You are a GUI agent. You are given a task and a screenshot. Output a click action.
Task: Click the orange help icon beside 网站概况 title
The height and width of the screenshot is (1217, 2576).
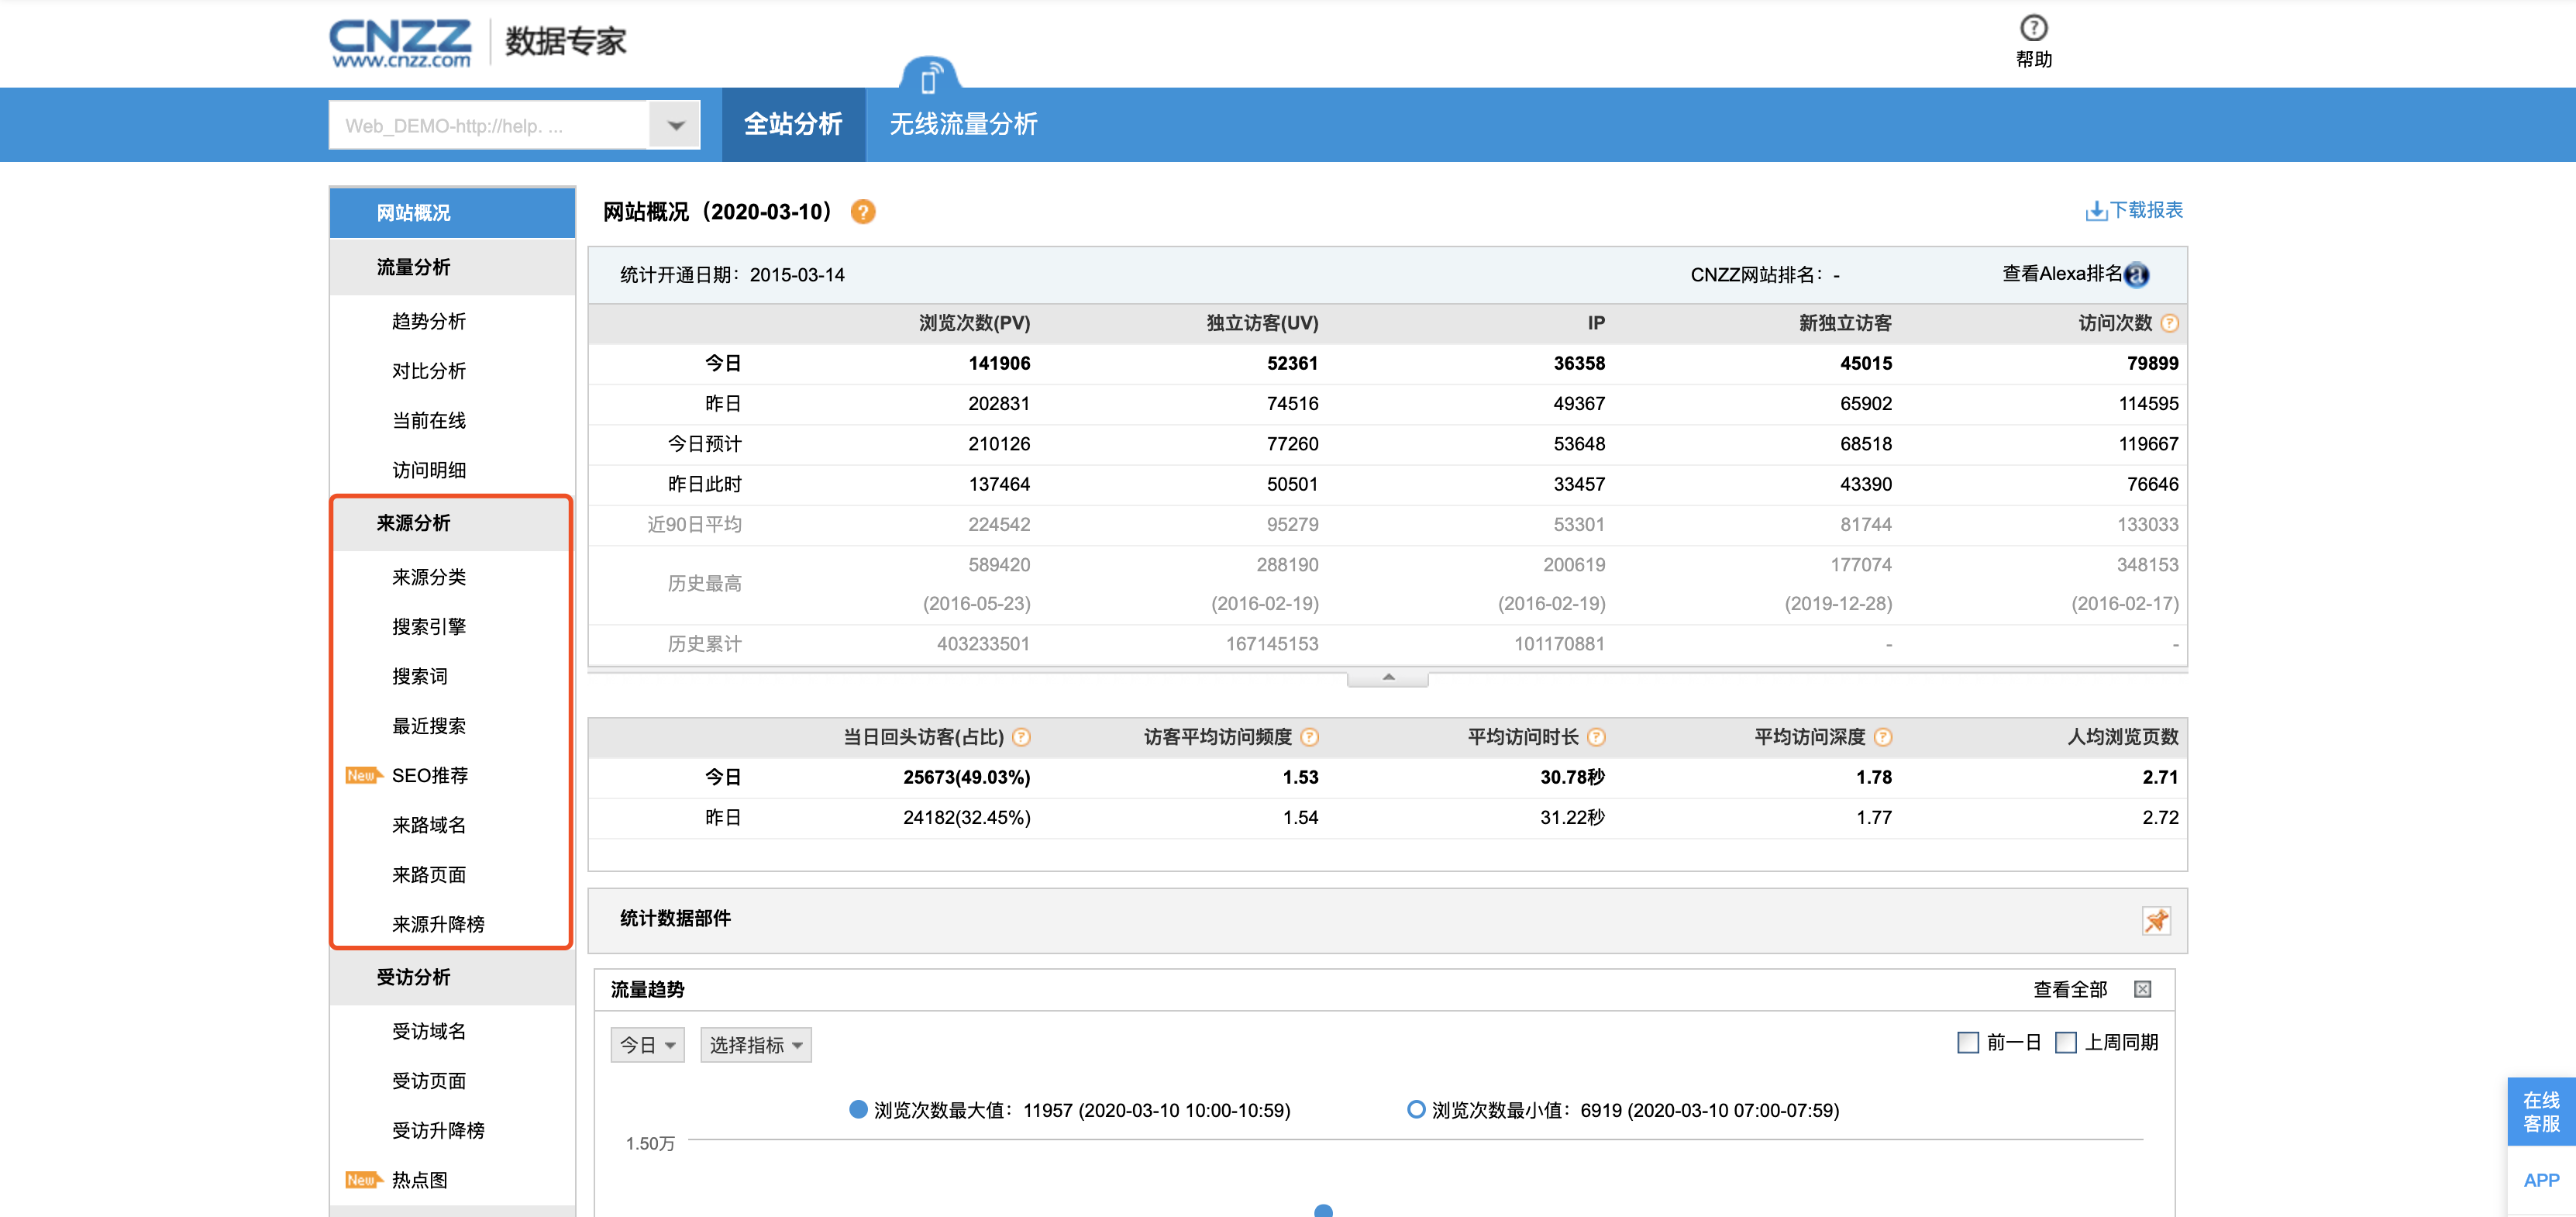pyautogui.click(x=862, y=212)
